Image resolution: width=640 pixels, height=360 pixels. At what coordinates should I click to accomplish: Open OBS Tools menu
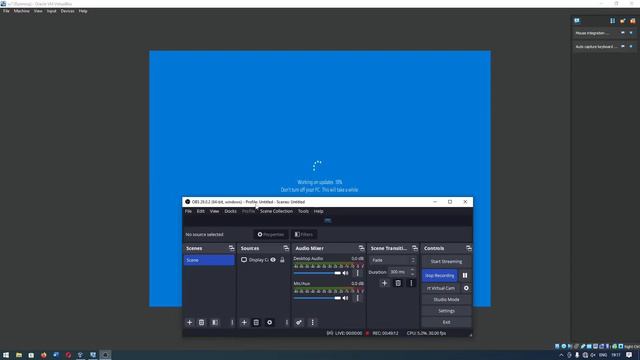pos(303,211)
